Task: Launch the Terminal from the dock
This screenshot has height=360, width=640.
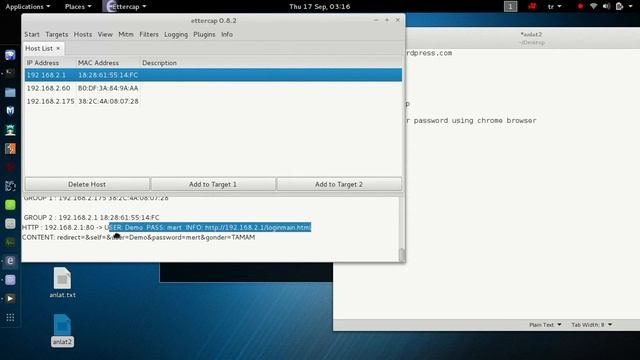Action: coord(10,73)
